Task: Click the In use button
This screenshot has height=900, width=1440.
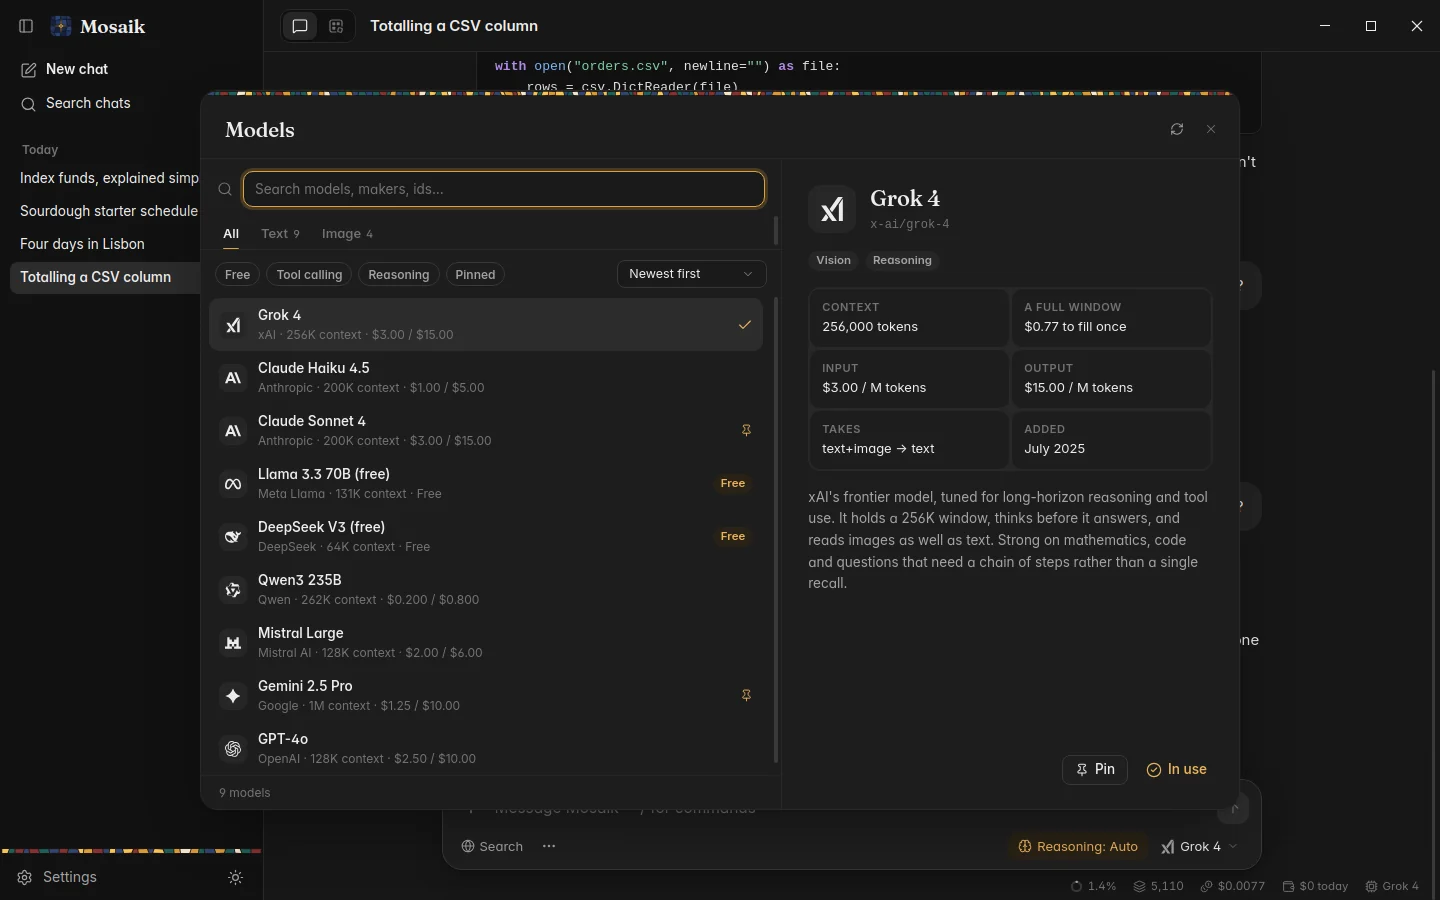Action: [1177, 770]
